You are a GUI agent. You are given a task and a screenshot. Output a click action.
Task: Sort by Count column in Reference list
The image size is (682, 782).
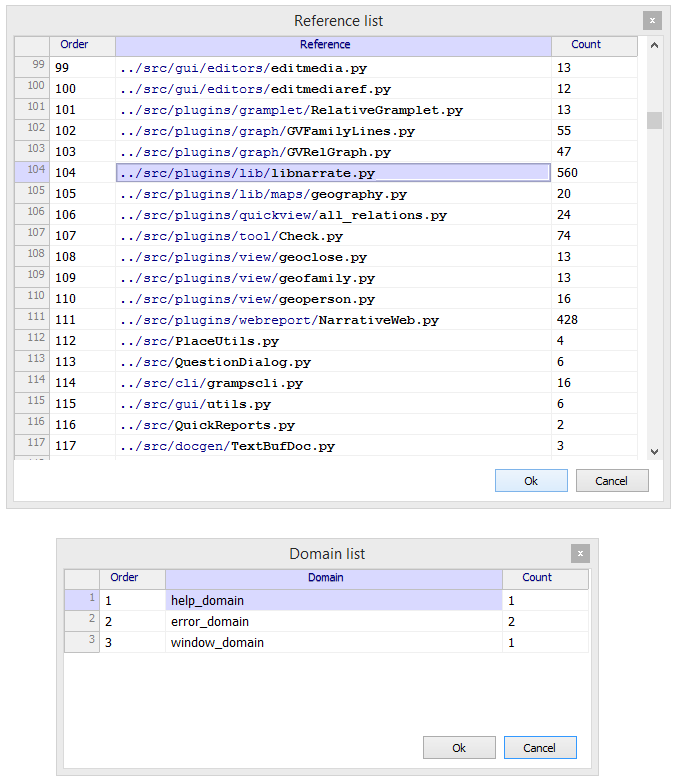(x=594, y=46)
